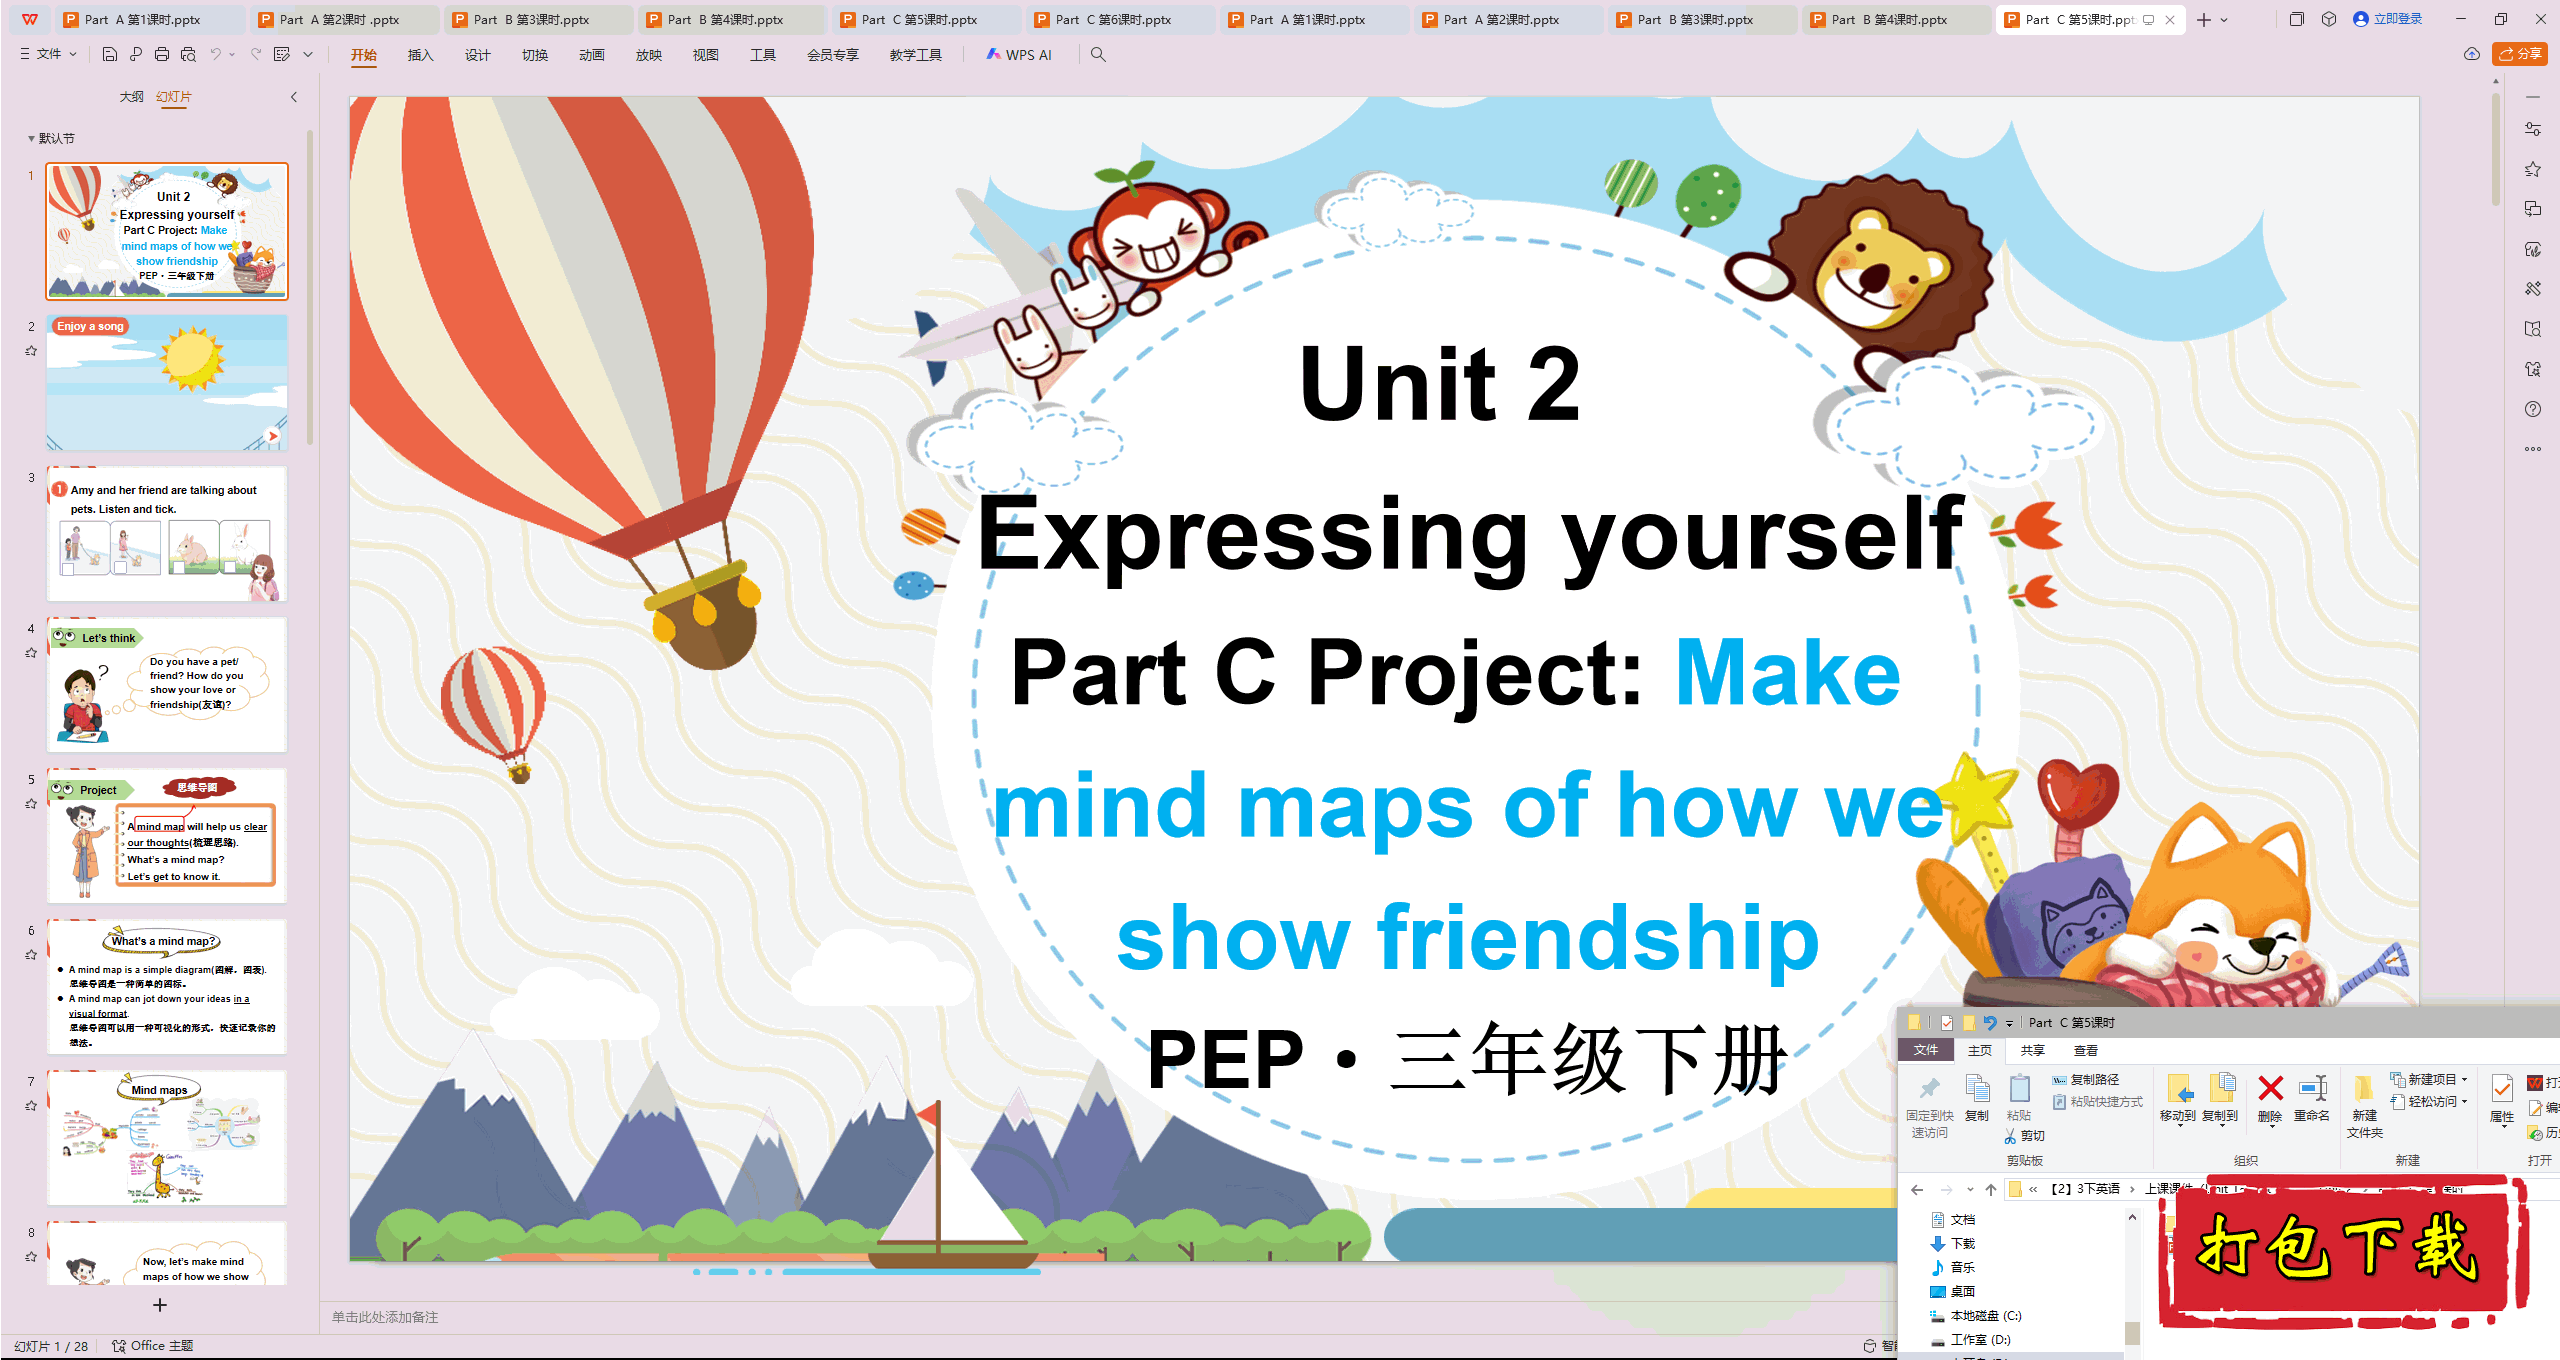Screen dimensions: 2560x1360
Task: Click the Explorer up-directory arrow
Action: [x=1991, y=1189]
